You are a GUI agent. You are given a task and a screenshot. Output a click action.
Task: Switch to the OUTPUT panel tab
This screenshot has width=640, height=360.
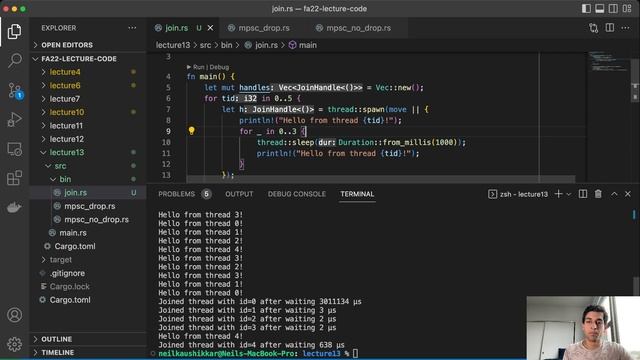(x=239, y=194)
